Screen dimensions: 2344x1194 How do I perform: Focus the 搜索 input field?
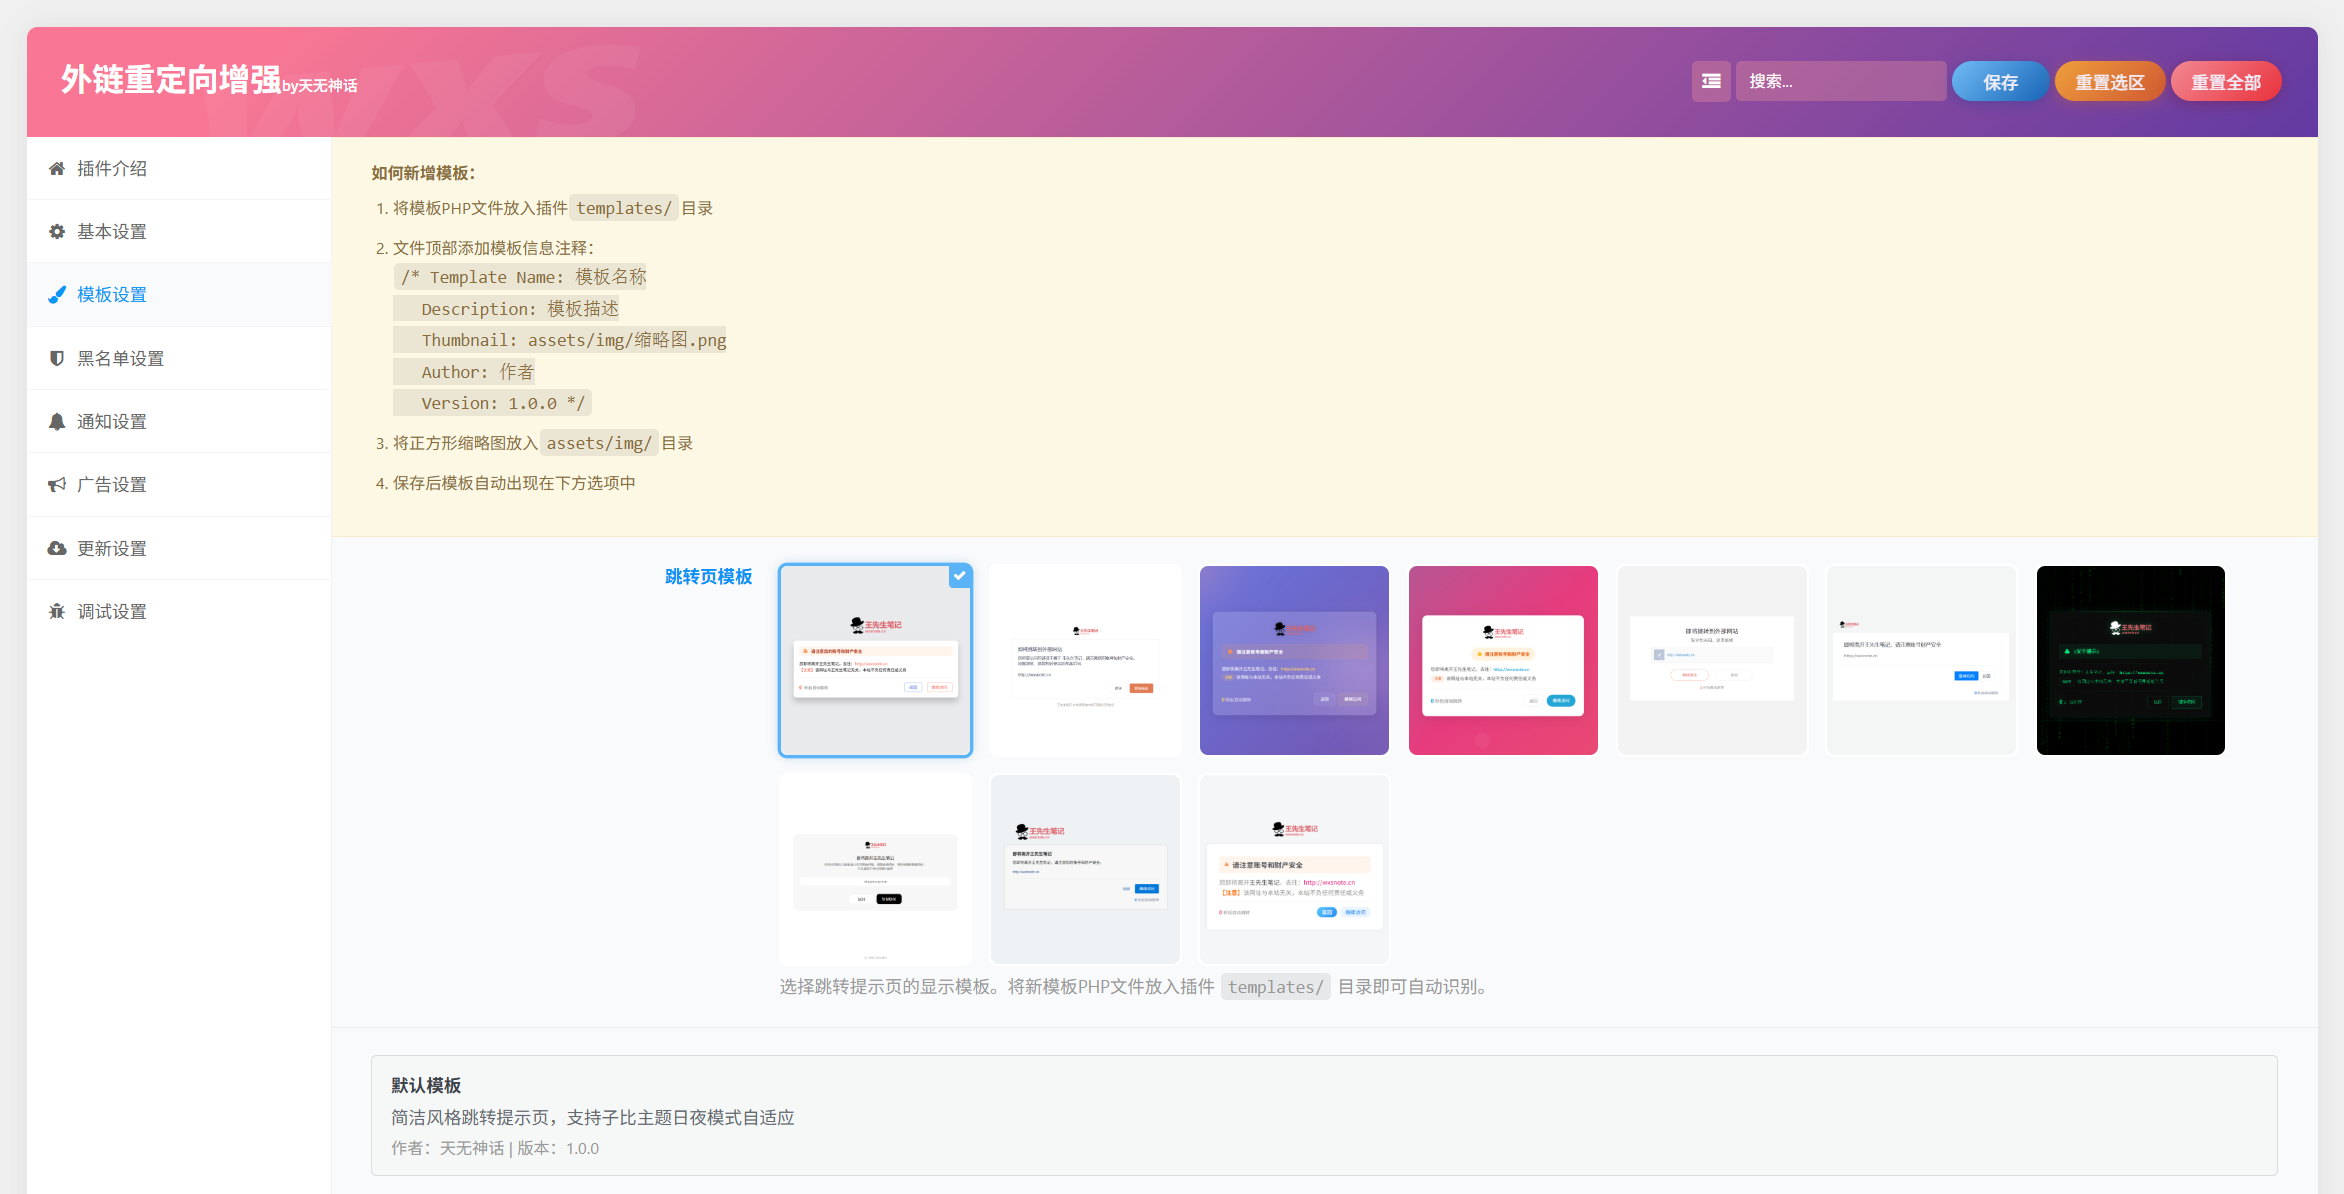tap(1841, 81)
